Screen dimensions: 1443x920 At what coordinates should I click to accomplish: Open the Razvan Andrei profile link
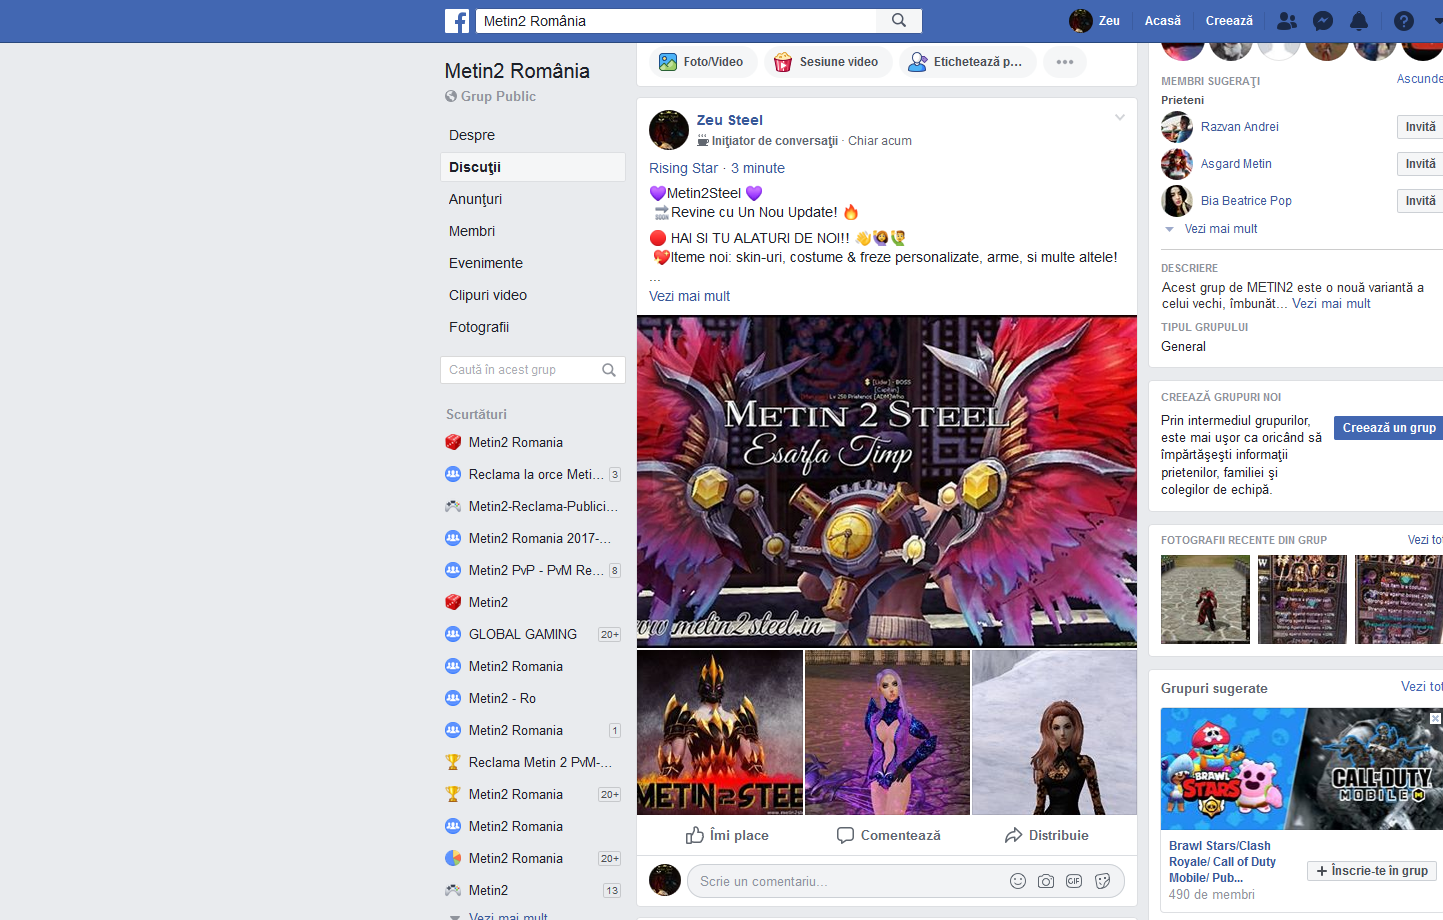point(1240,127)
